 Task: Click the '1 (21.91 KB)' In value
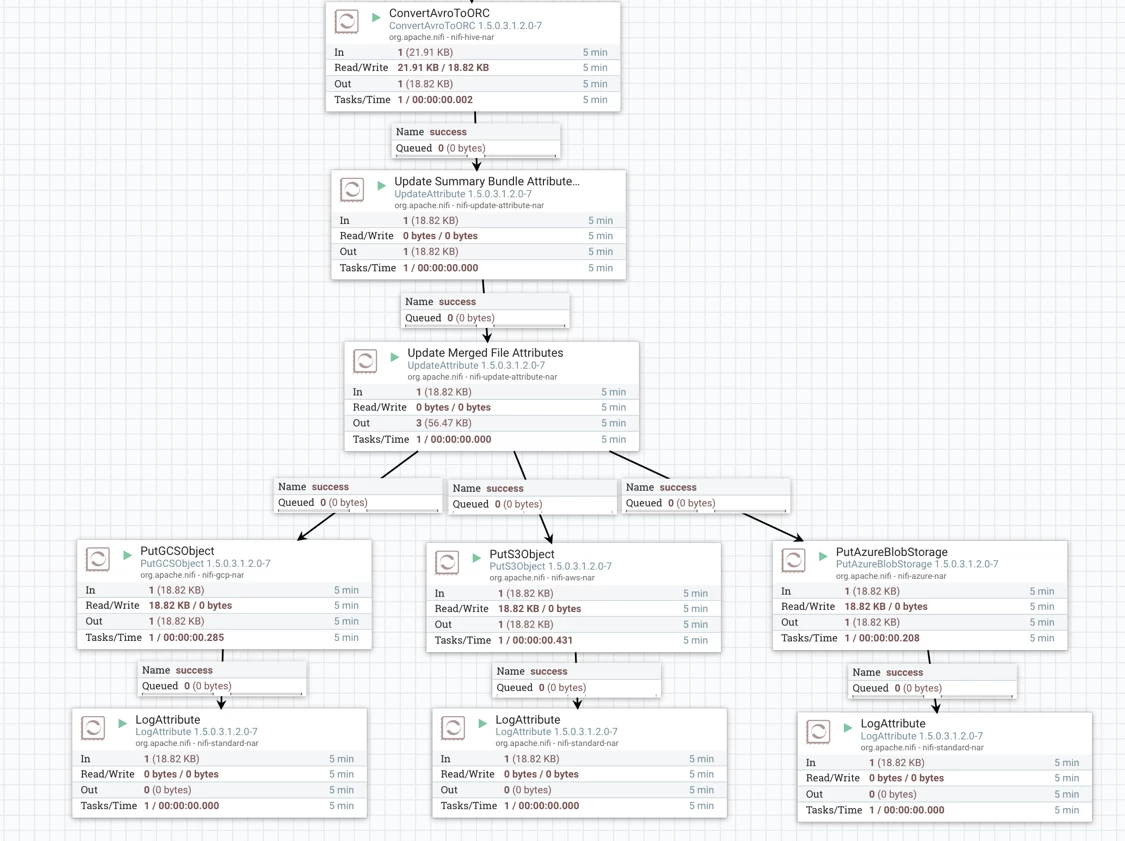click(x=425, y=52)
